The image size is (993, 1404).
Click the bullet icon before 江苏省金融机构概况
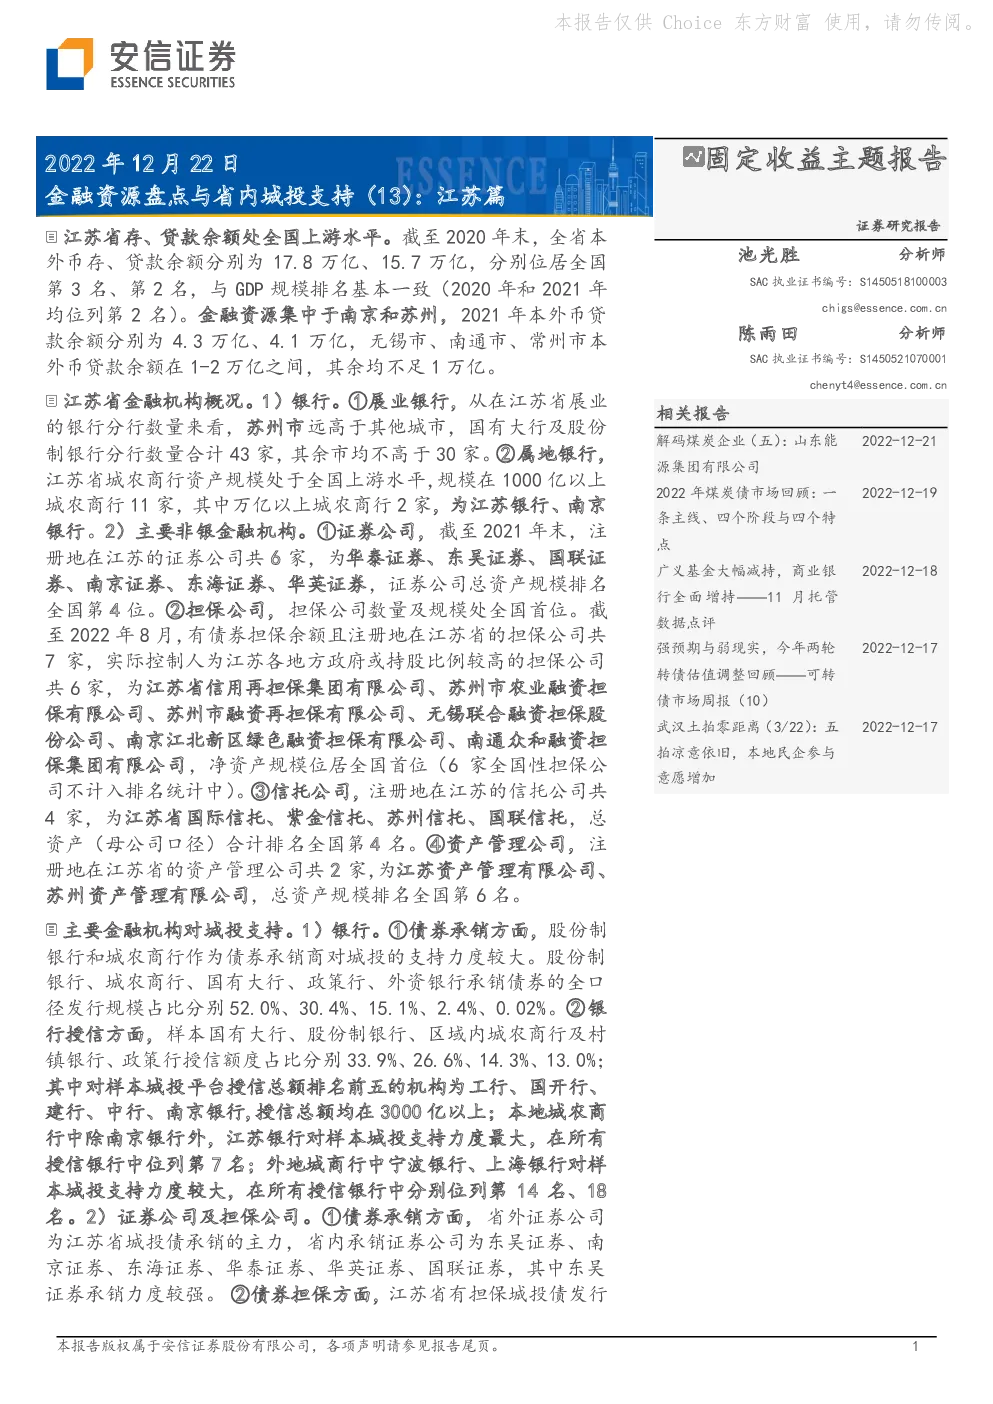(x=51, y=401)
